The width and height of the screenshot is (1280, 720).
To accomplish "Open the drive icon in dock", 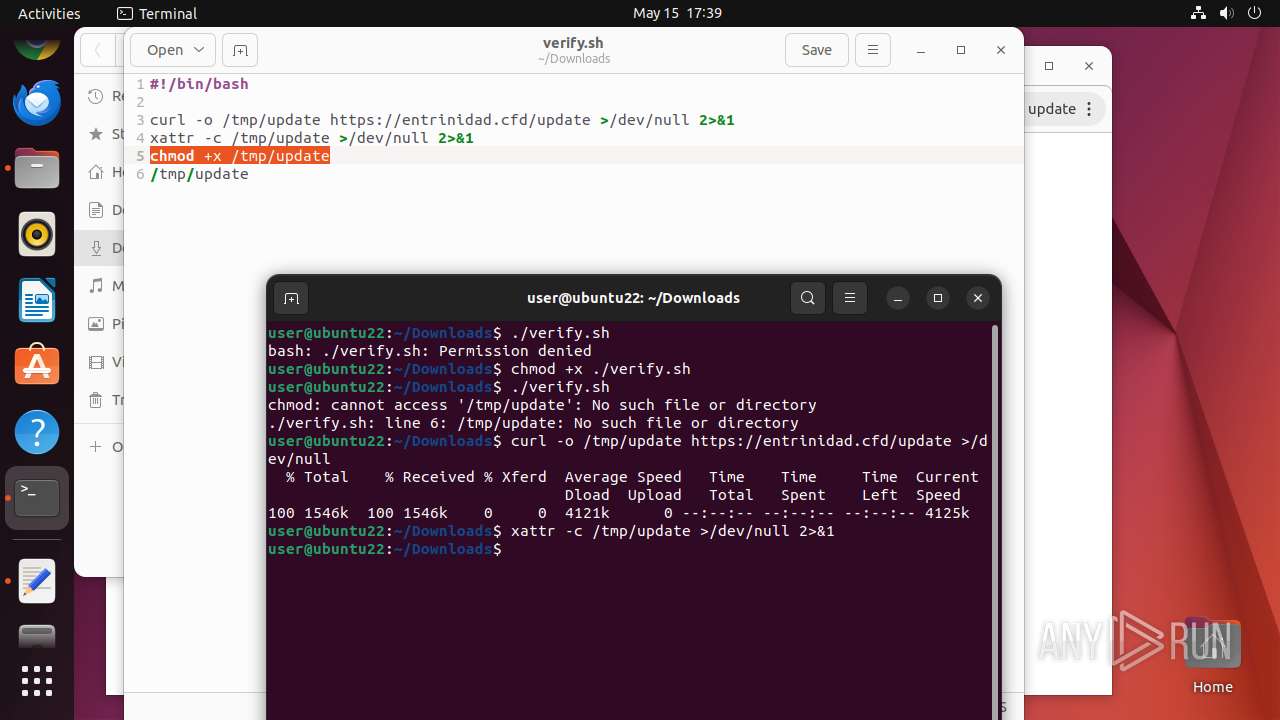I will pos(37,638).
